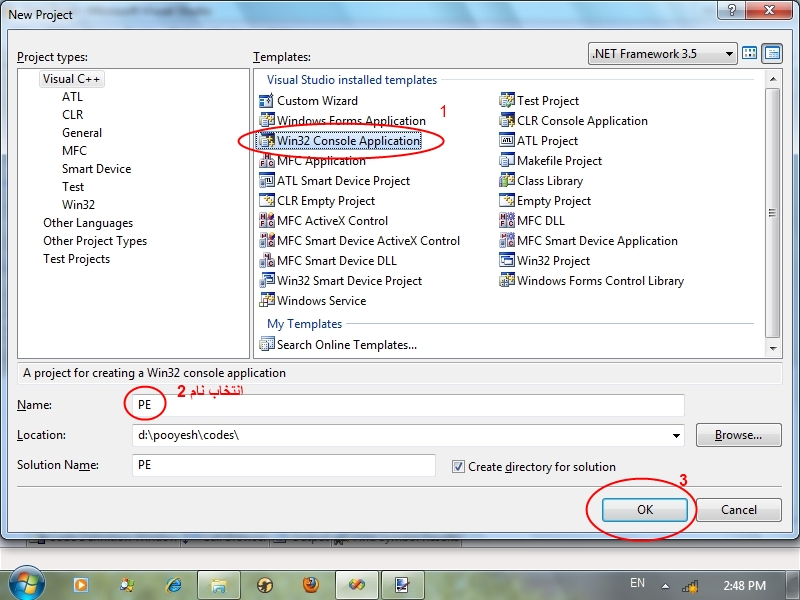
Task: Click the templates list scrollbar up arrow
Action: click(x=773, y=79)
